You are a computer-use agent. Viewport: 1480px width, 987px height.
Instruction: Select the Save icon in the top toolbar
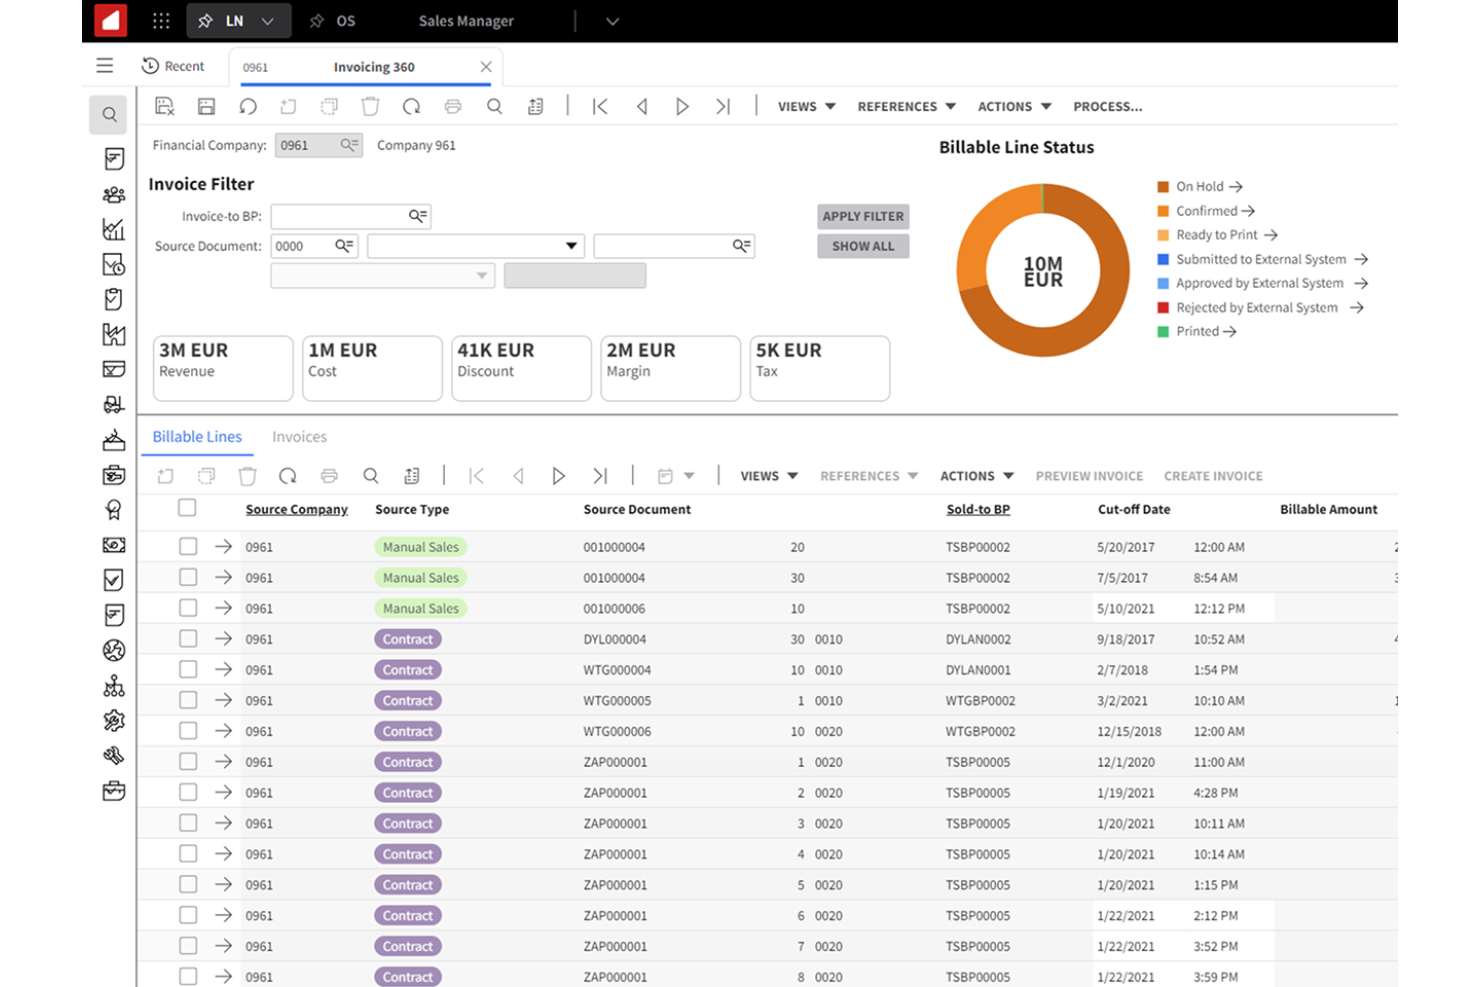206,106
